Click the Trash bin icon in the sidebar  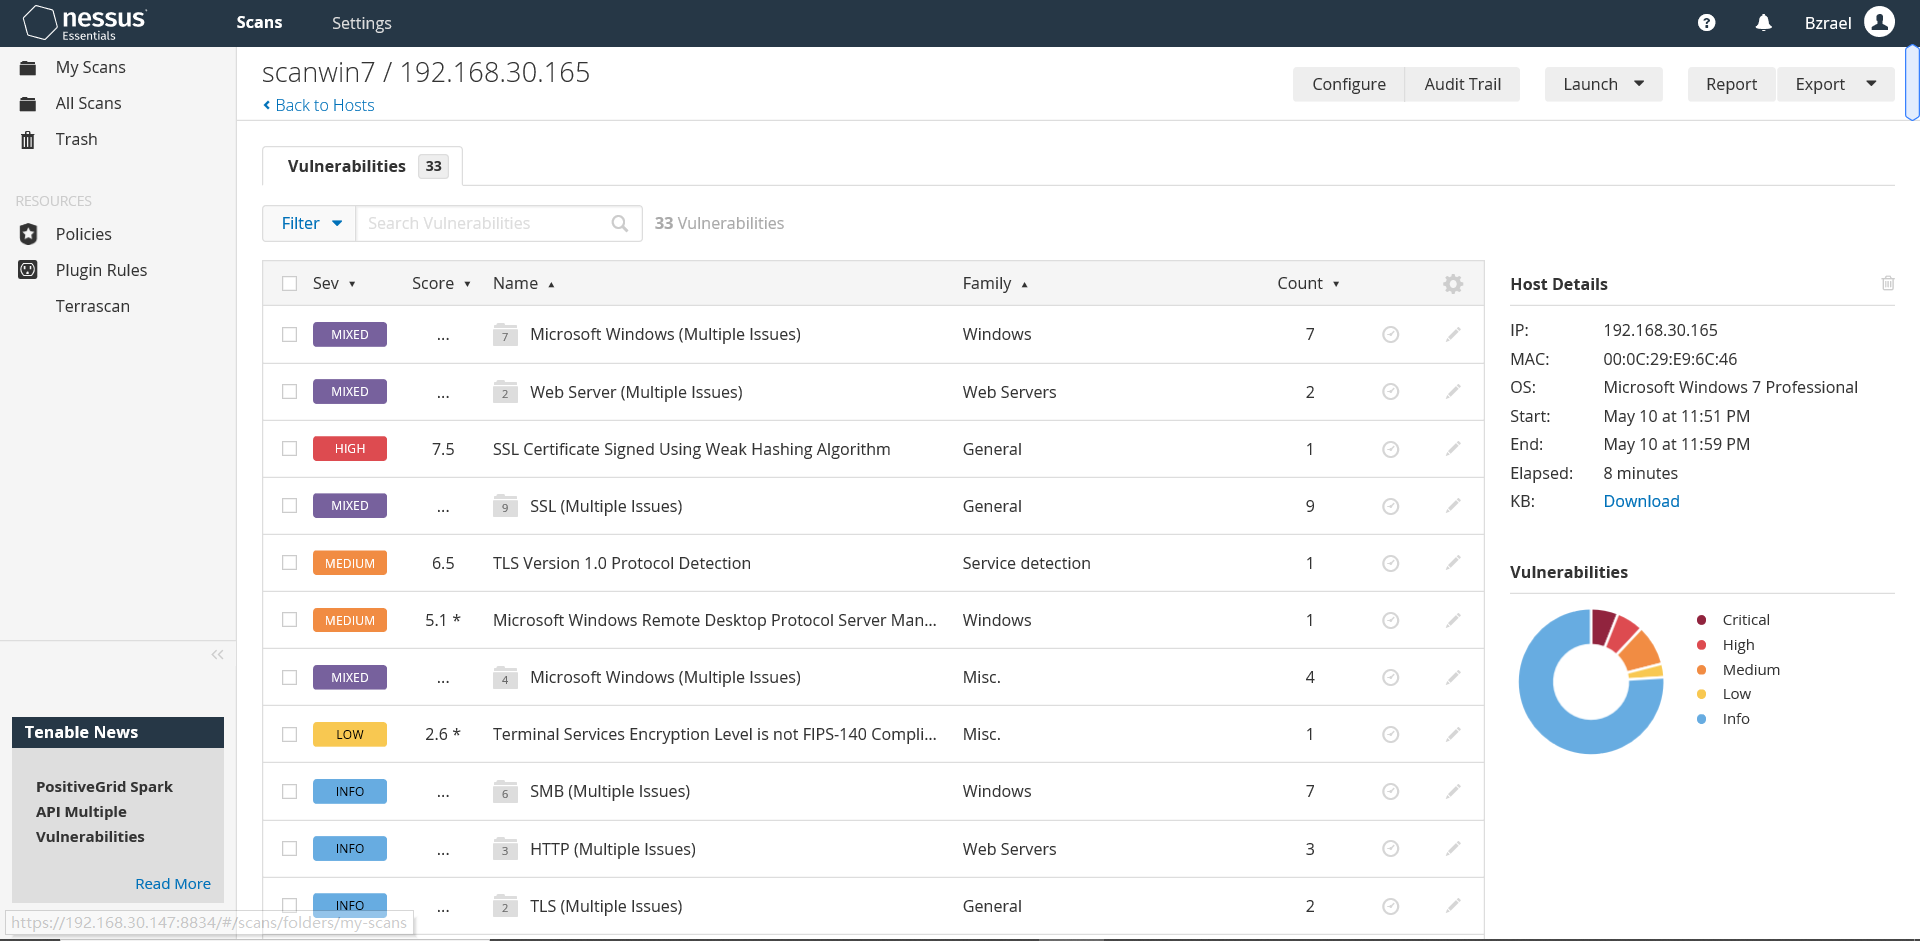tap(28, 140)
